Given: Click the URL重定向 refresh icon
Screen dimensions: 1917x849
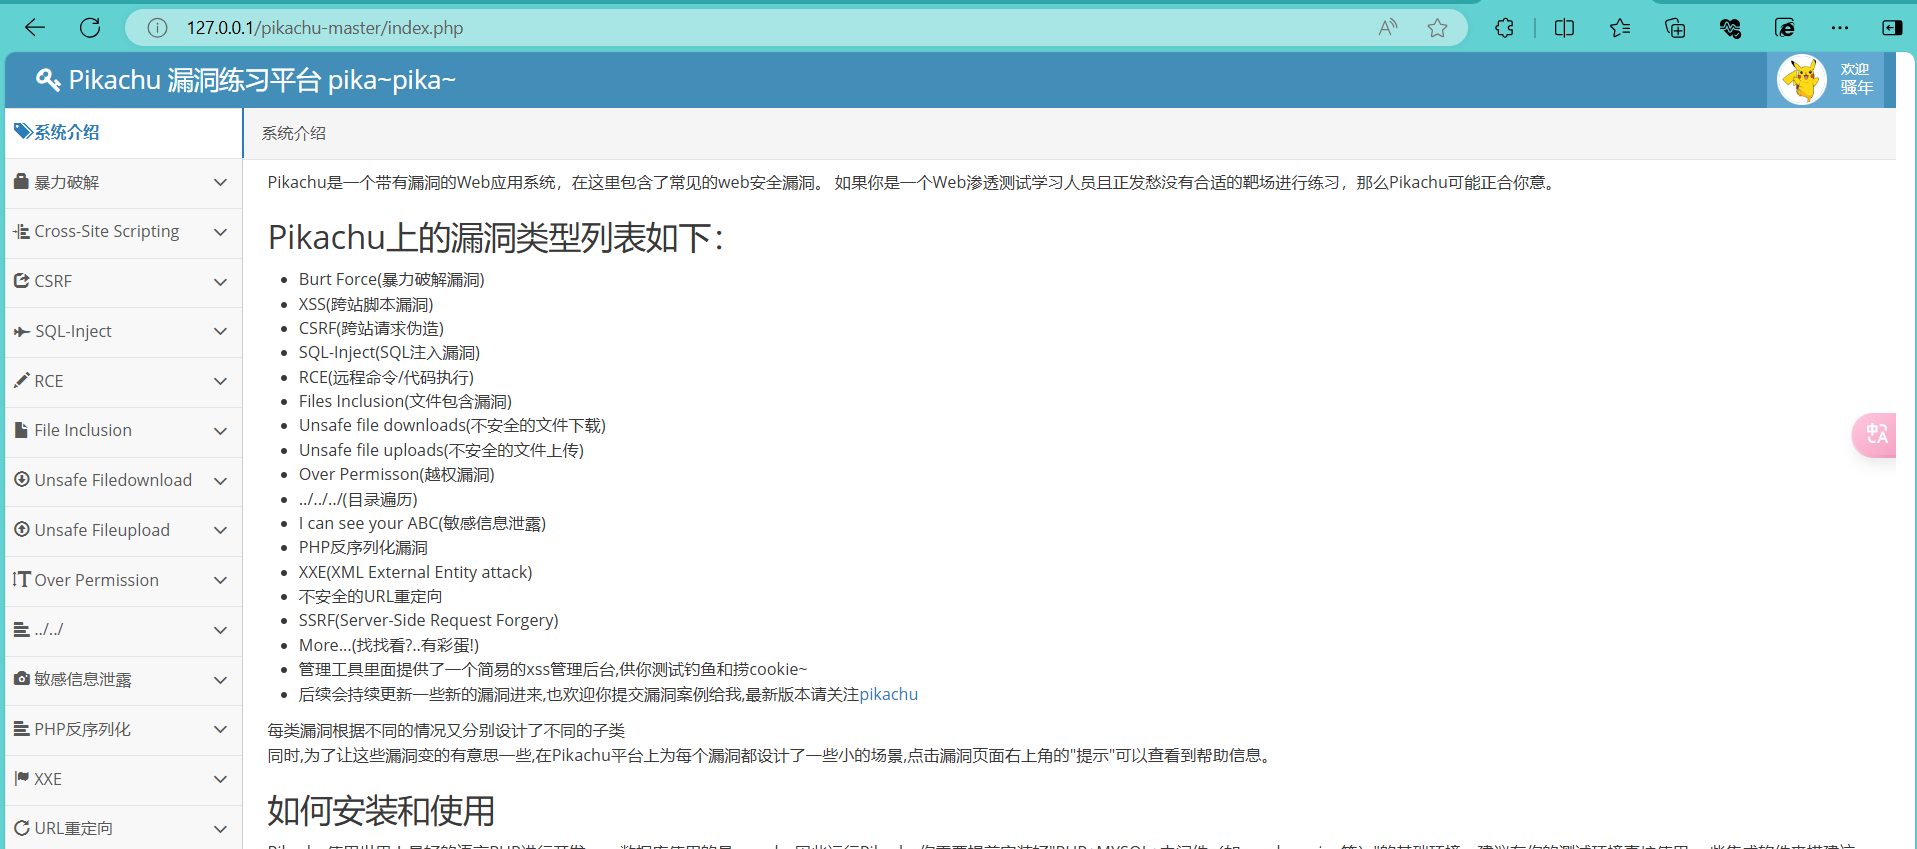Looking at the screenshot, I should click(21, 828).
